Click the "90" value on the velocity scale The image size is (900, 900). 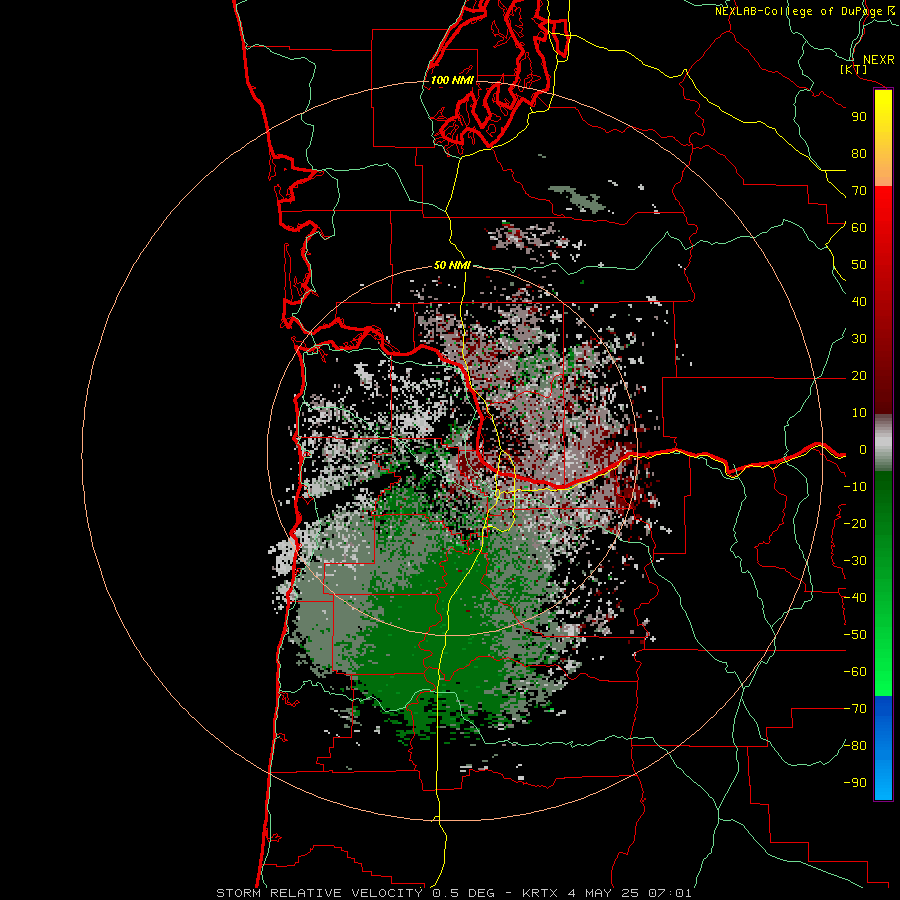859,117
